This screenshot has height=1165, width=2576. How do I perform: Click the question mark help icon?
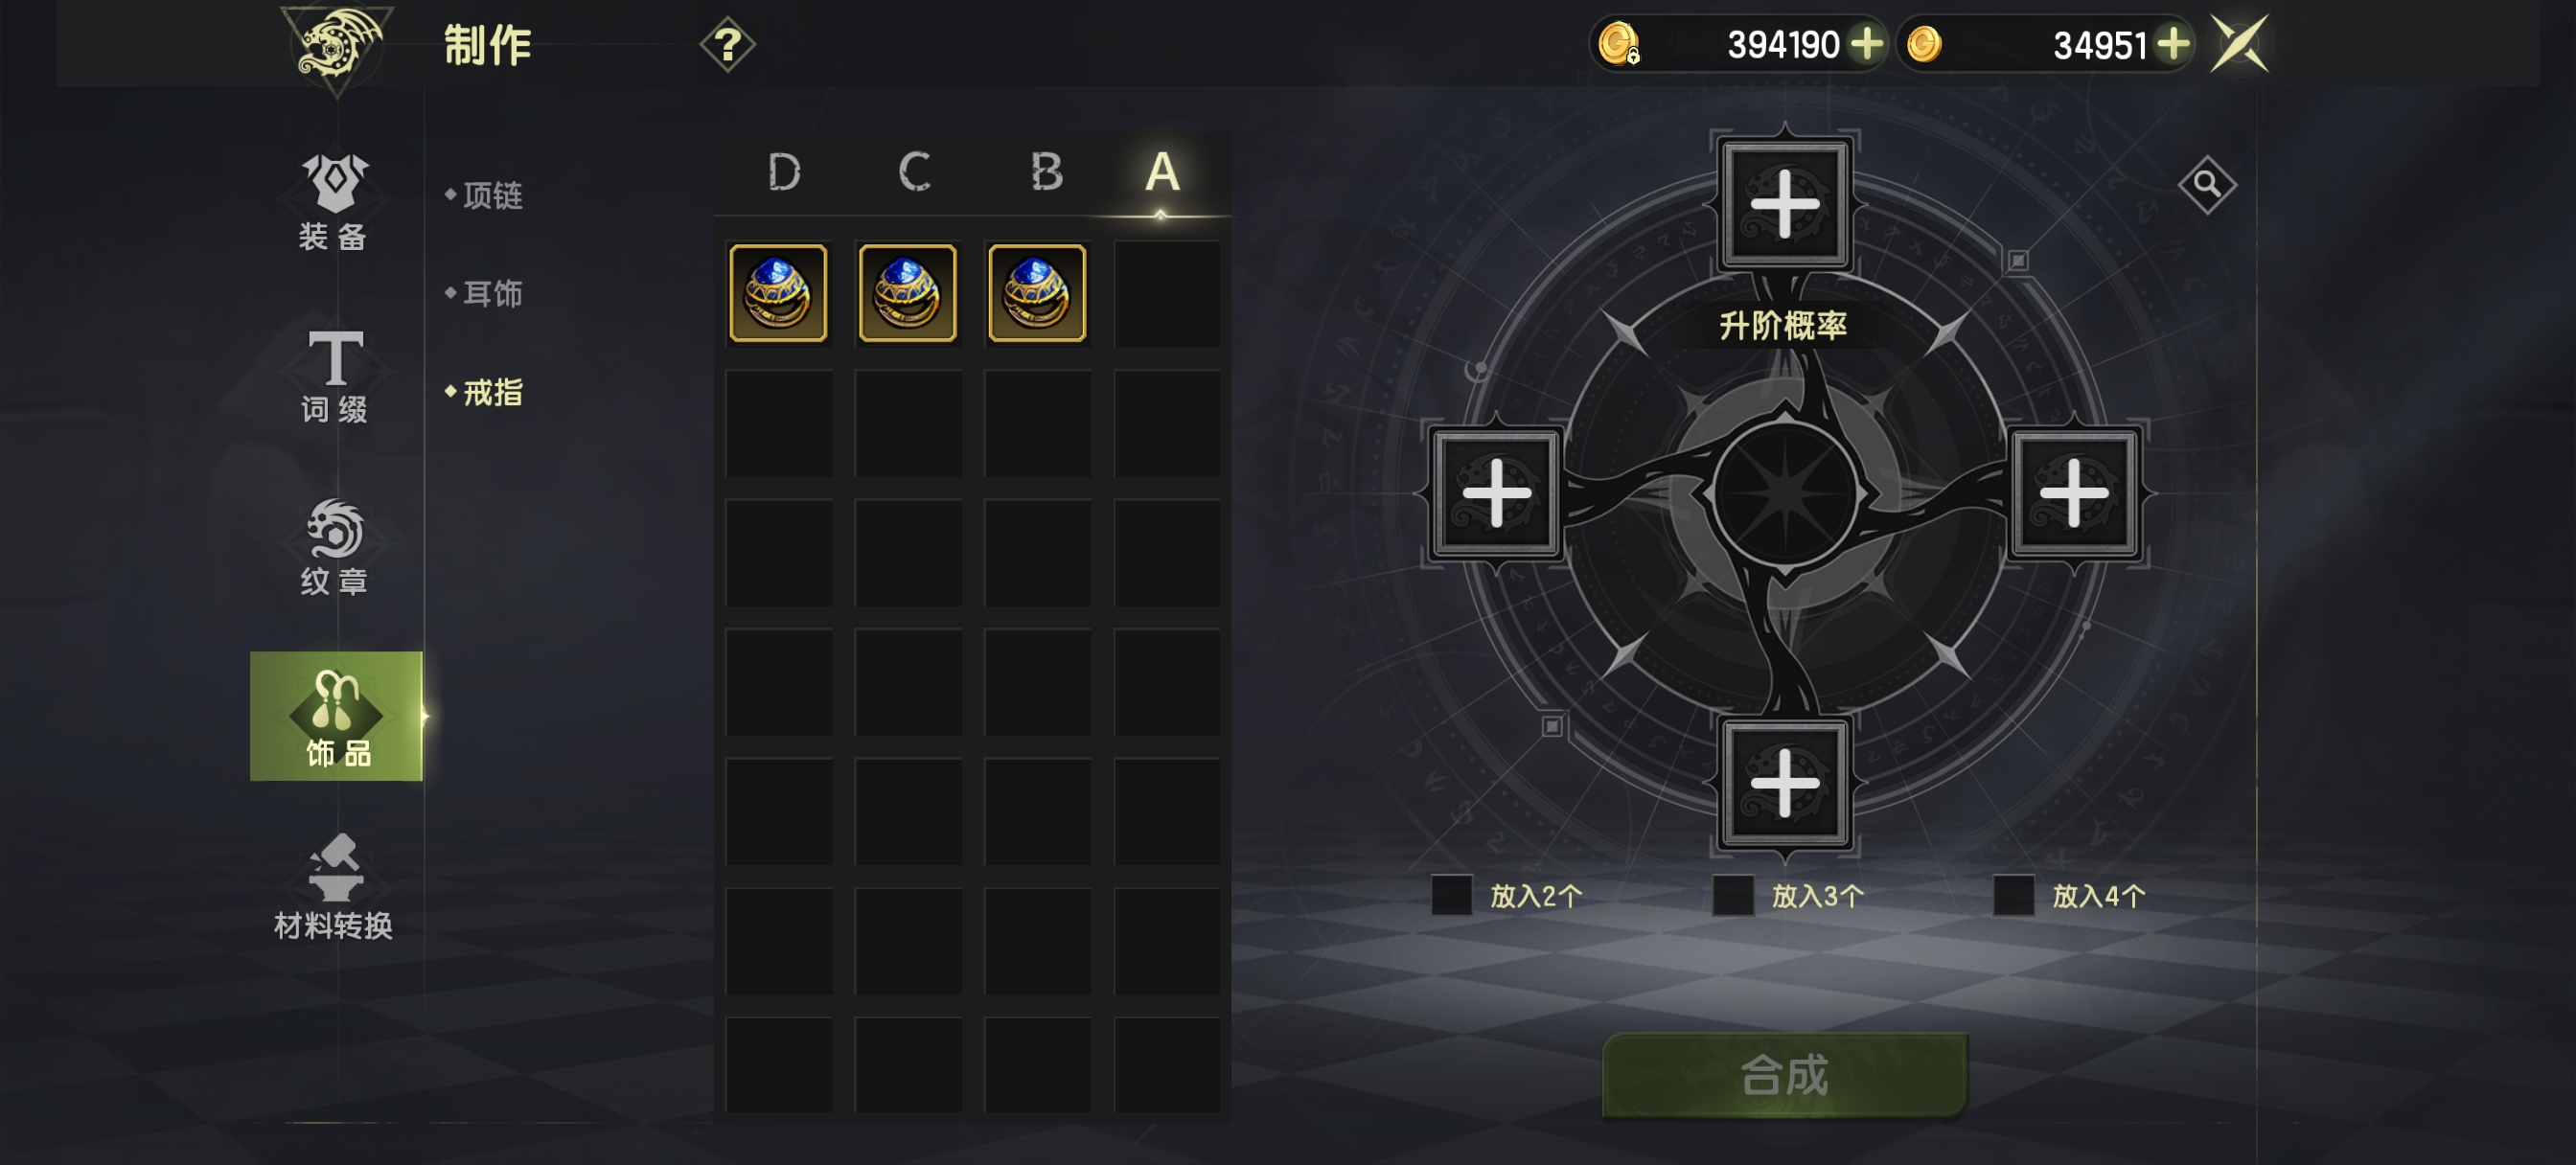pos(727,45)
